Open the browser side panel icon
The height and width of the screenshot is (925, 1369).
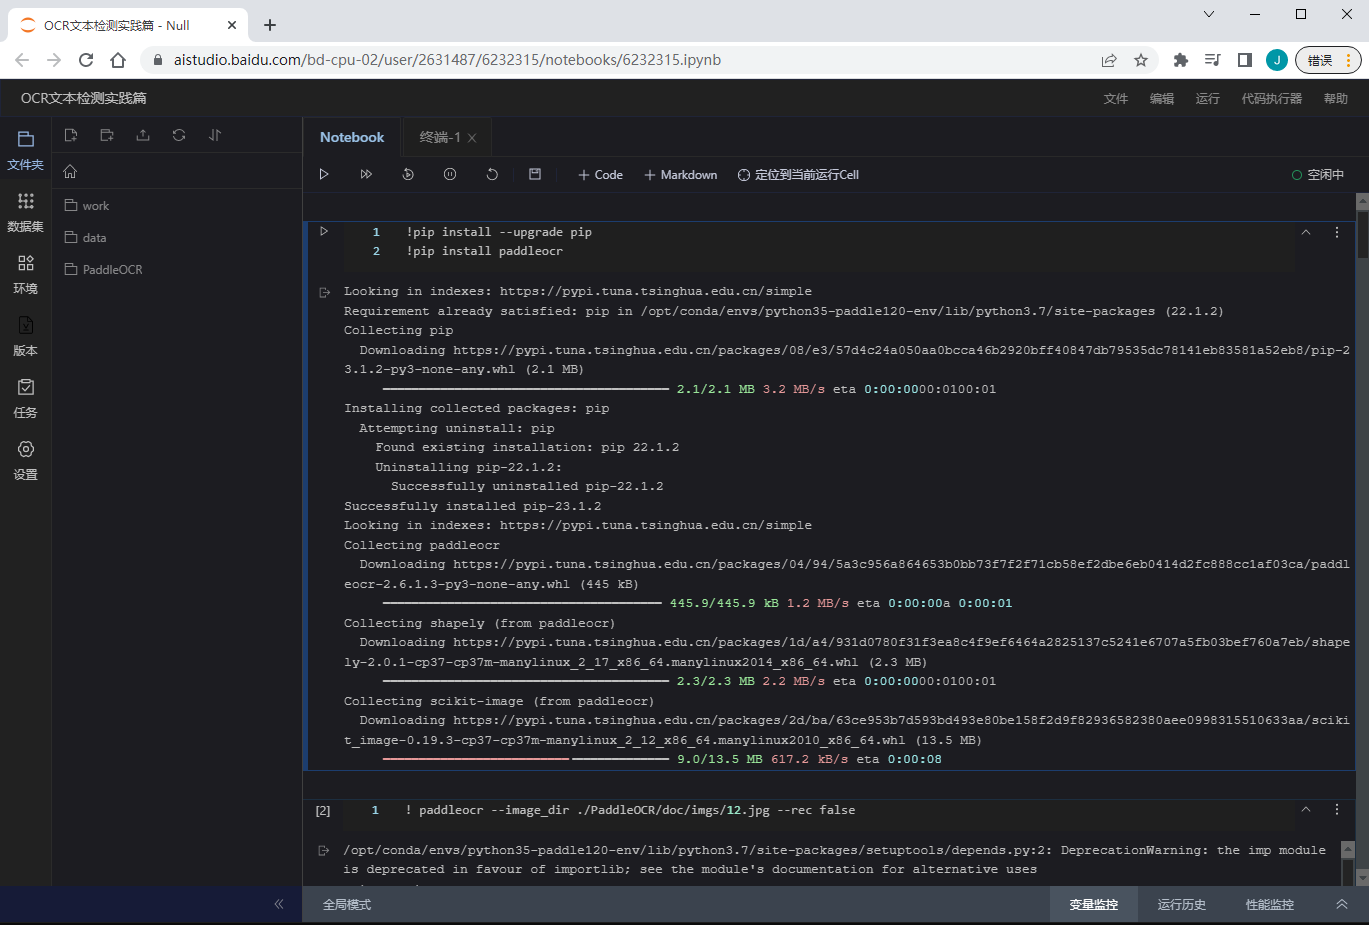coord(1244,60)
